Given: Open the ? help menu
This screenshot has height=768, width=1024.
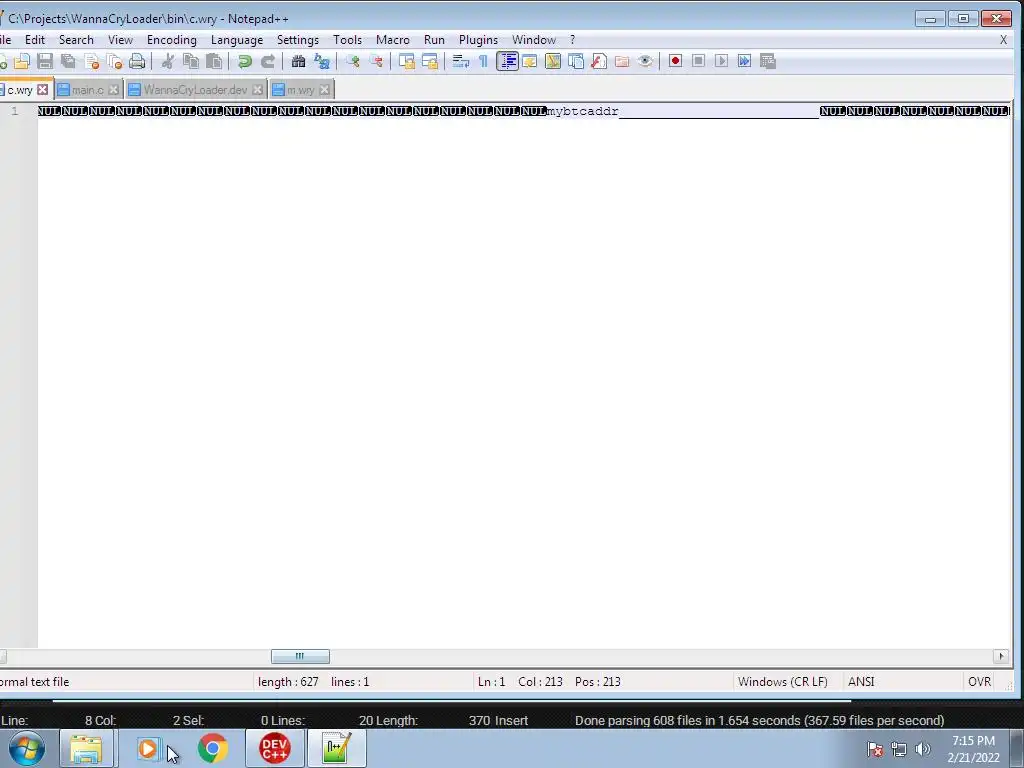Looking at the screenshot, I should click(x=573, y=40).
